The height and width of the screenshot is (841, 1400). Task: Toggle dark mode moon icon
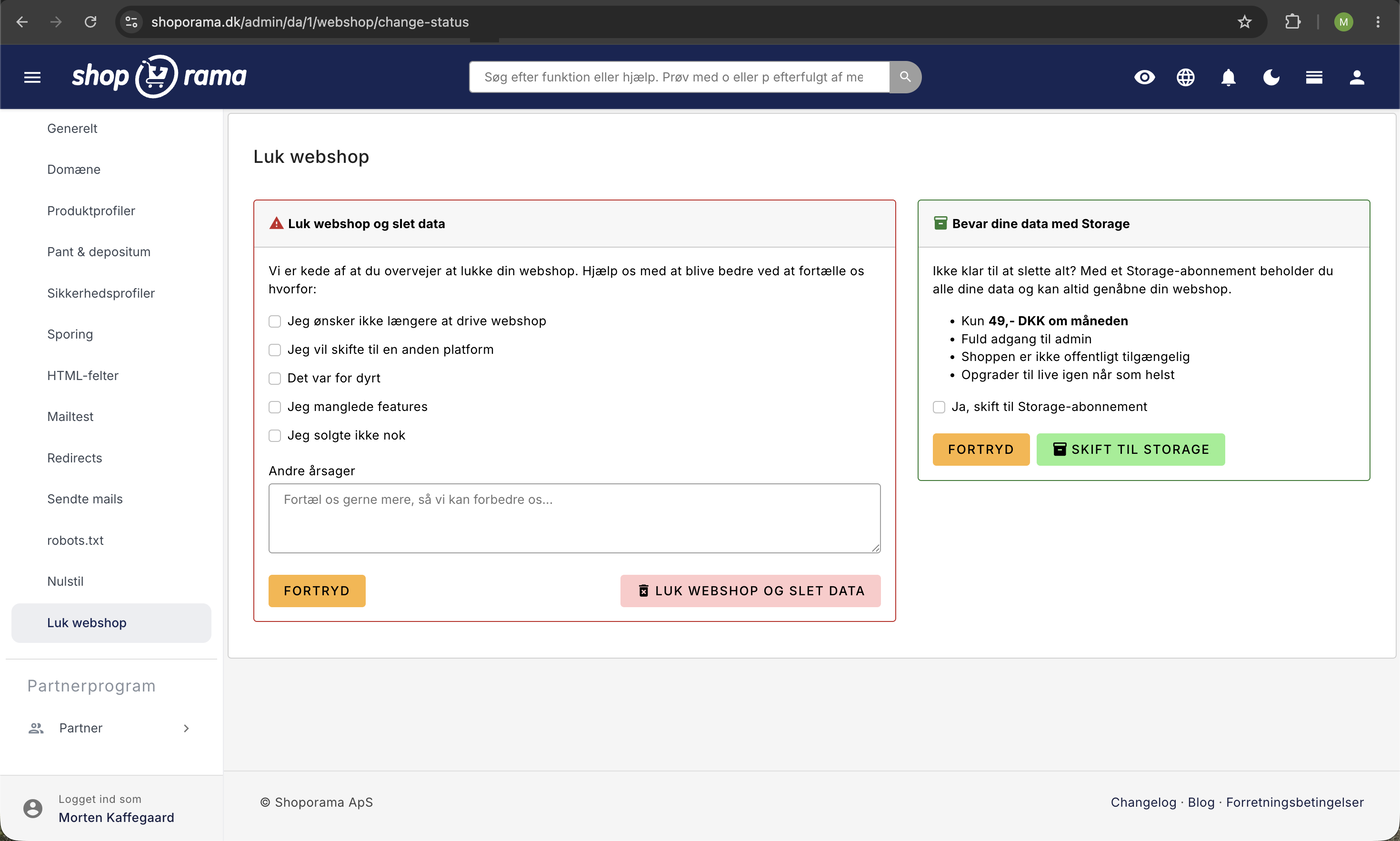(x=1272, y=77)
